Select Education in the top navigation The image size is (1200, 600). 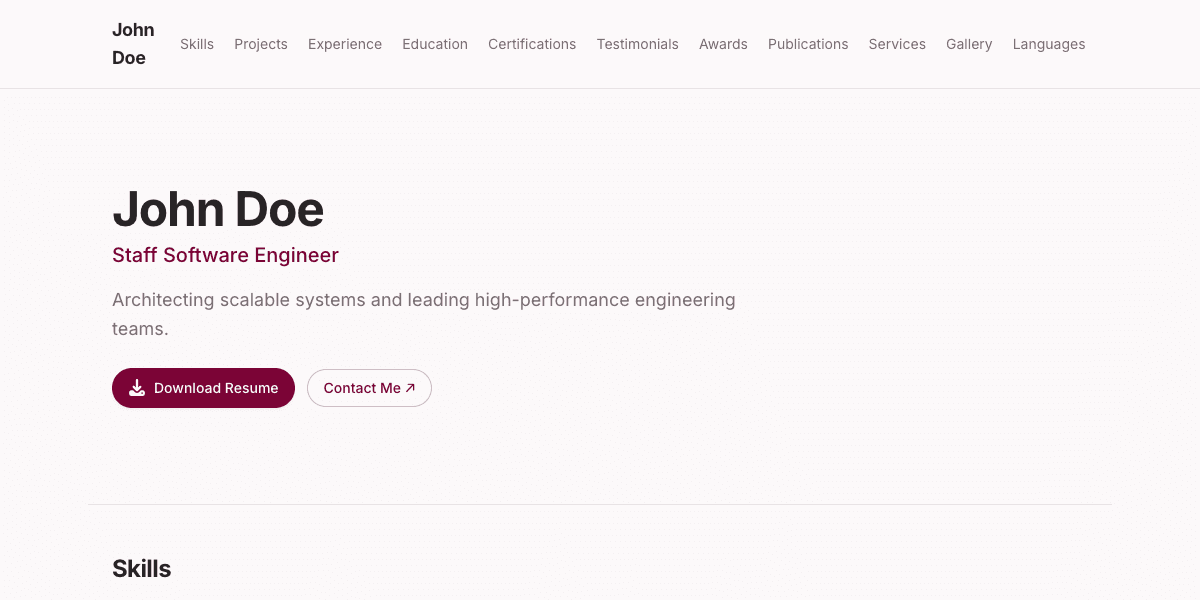435,44
